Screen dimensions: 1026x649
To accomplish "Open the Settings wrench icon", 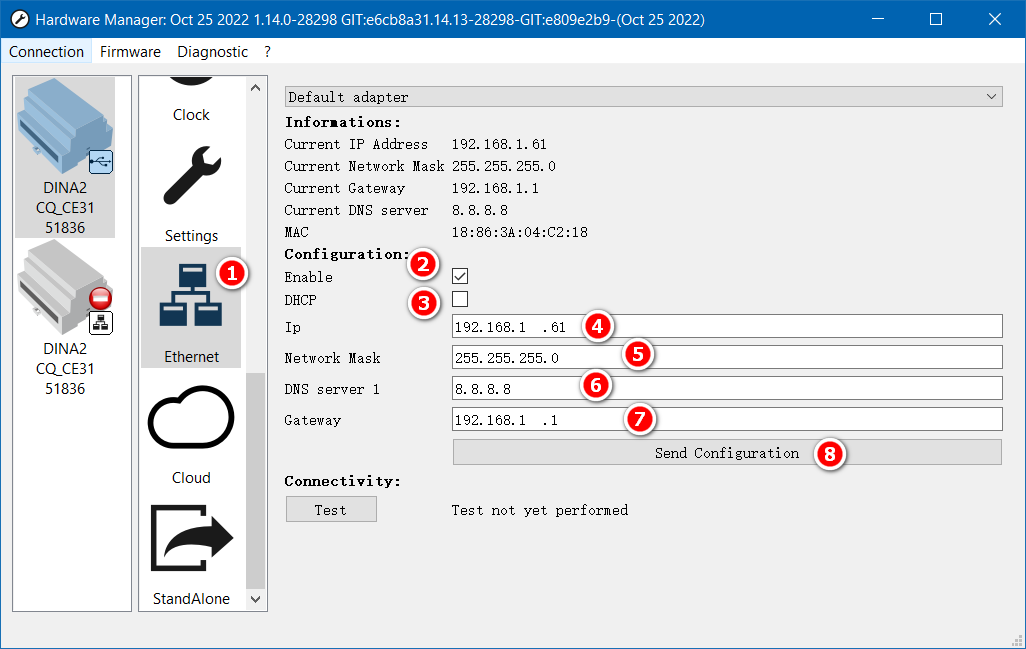I will point(191,177).
